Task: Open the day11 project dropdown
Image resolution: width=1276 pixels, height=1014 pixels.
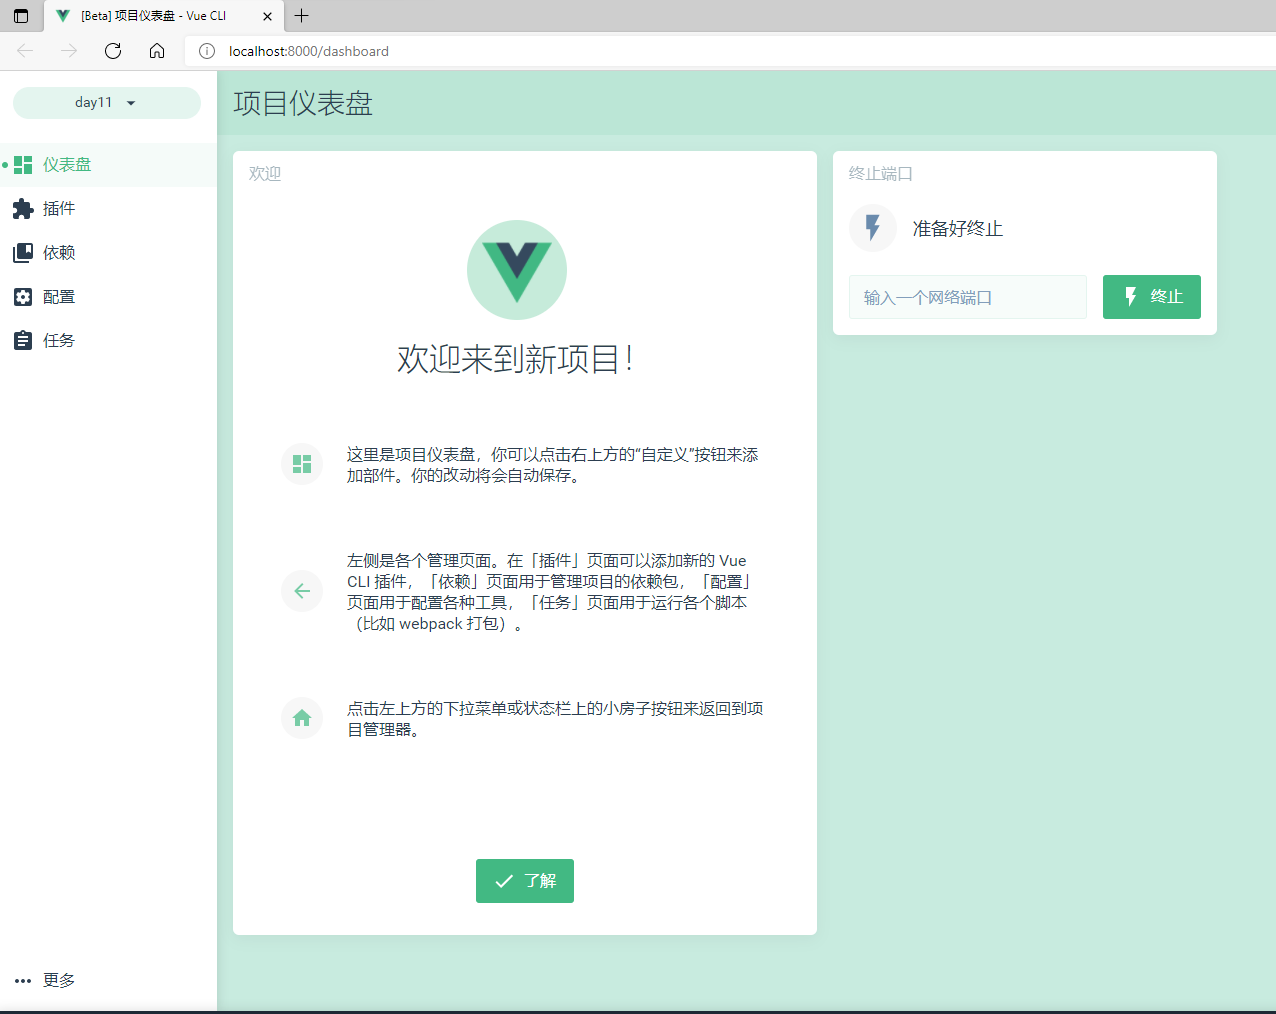Action: click(106, 103)
